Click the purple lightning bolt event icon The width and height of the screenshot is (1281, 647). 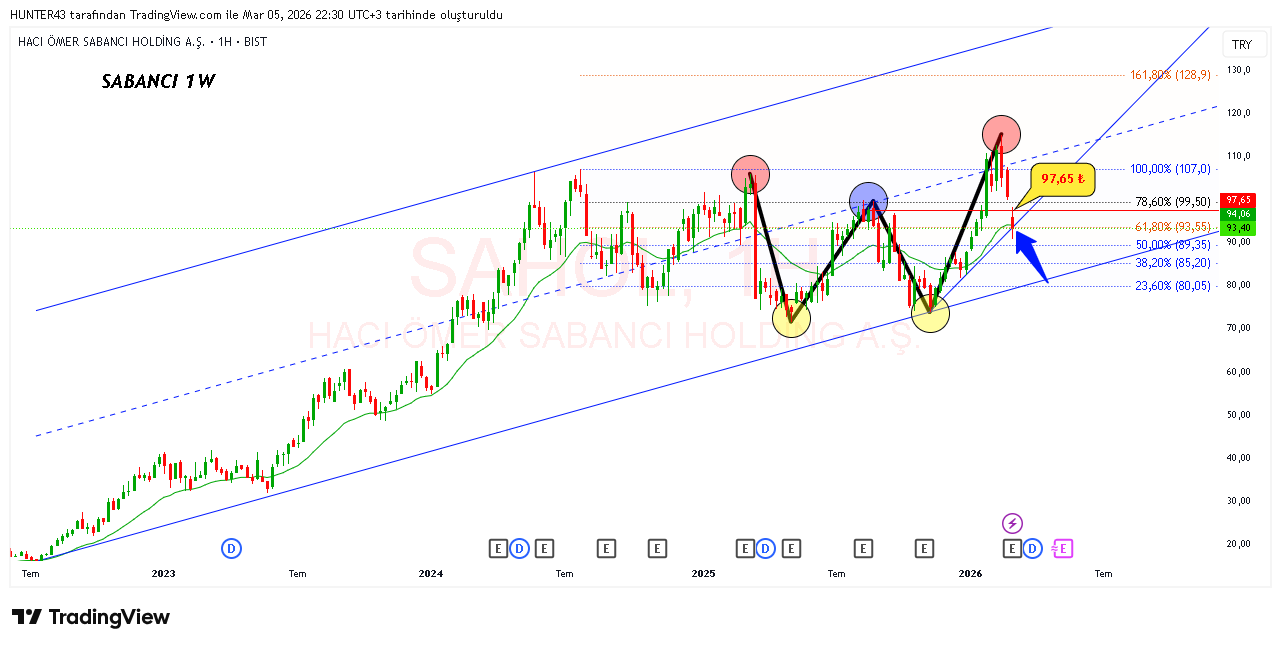[1012, 523]
